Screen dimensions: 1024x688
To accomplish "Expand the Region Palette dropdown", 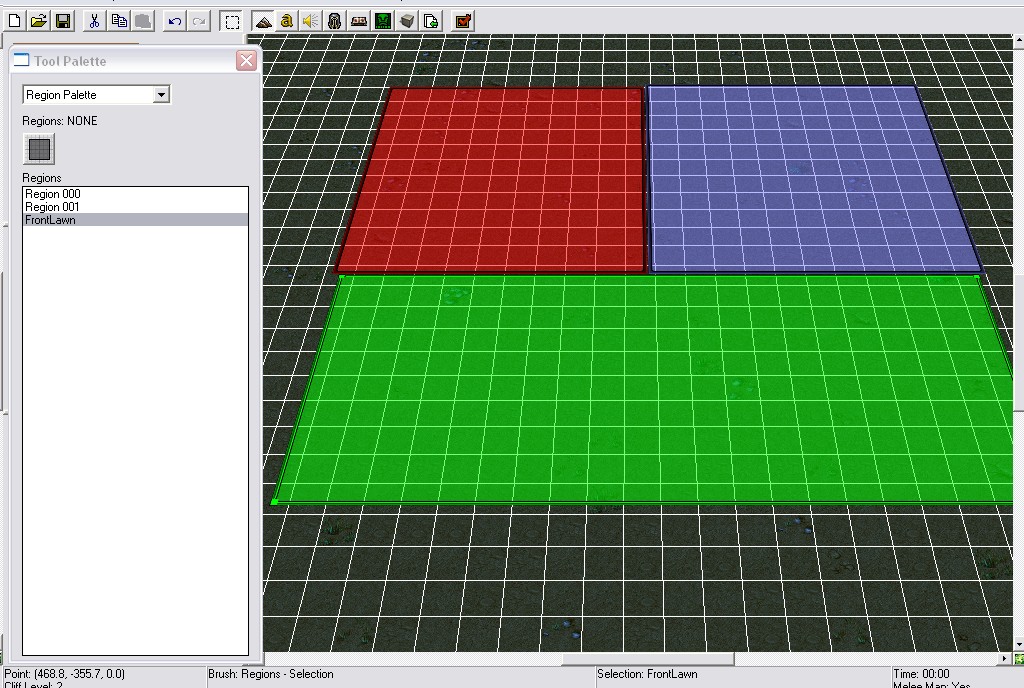I will point(161,95).
